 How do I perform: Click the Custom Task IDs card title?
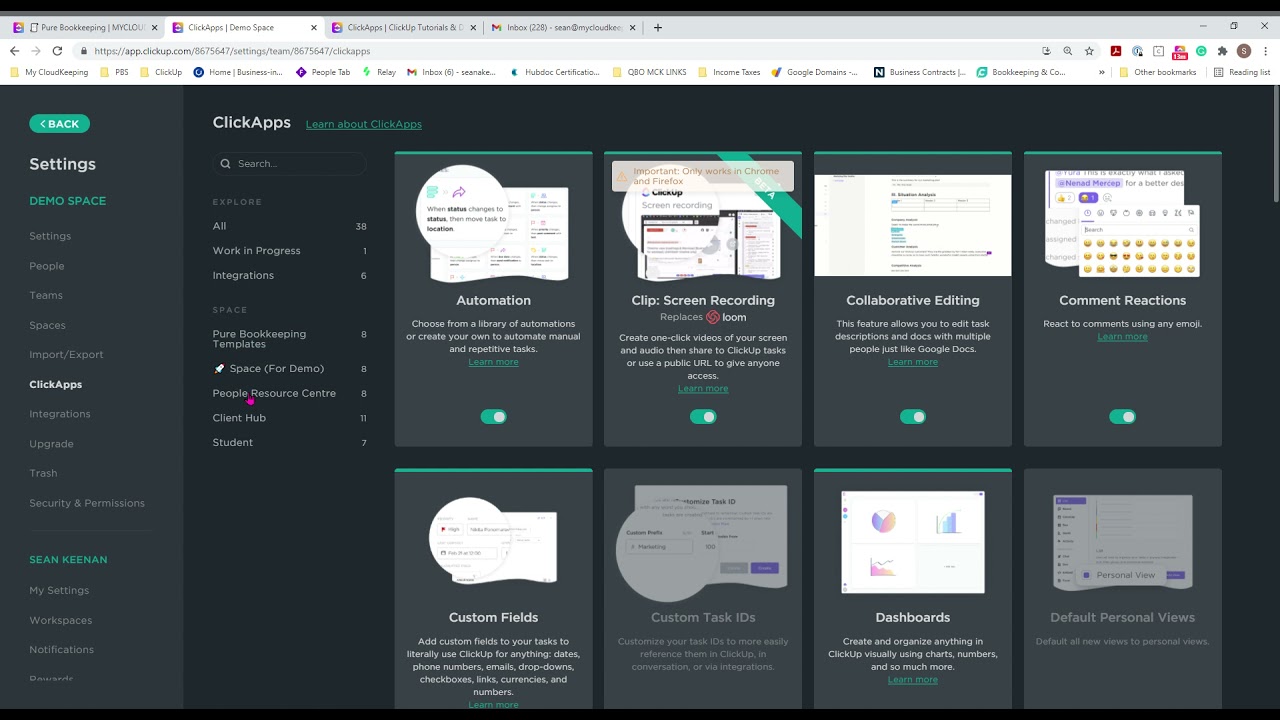tap(703, 617)
